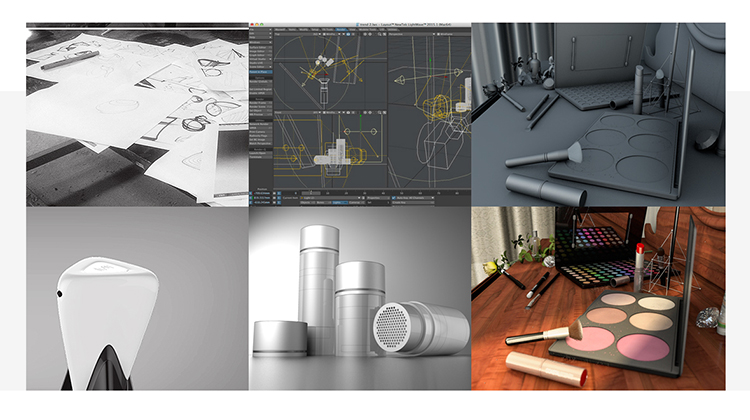Click the Create Key button
Image resolution: width=750 pixels, height=420 pixels.
413,202
